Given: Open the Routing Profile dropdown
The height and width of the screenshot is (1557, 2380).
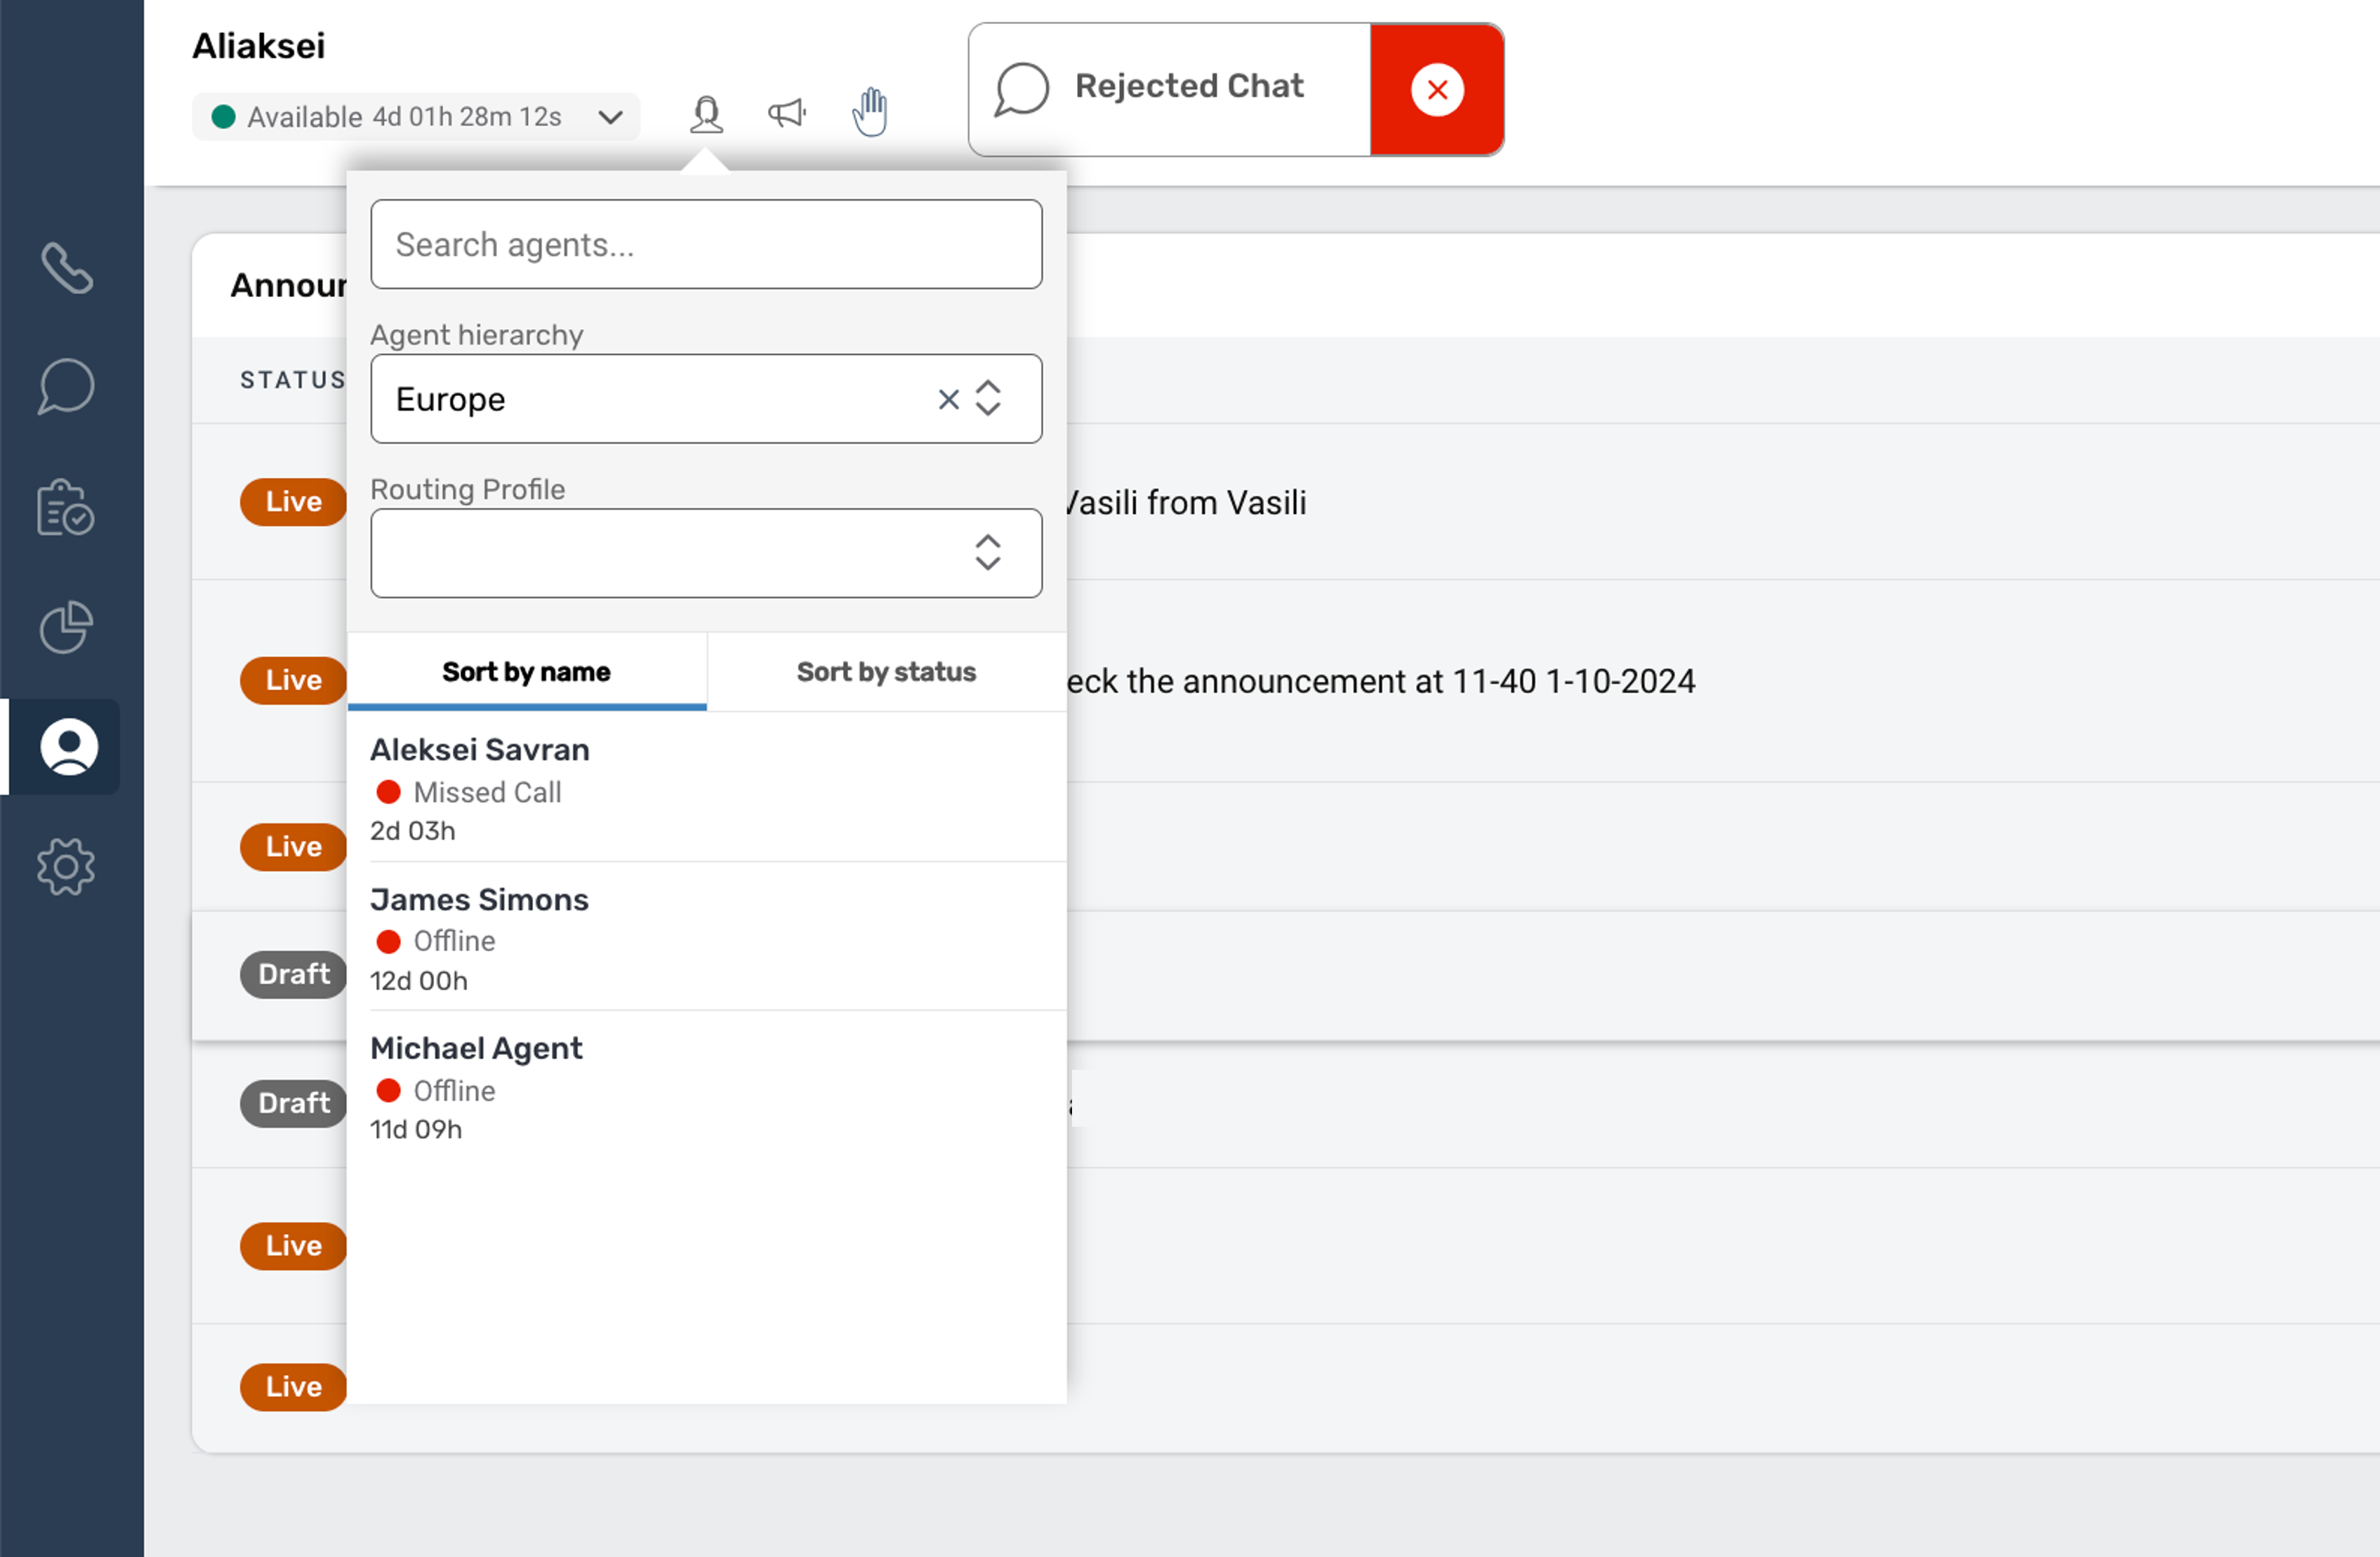Looking at the screenshot, I should [706, 553].
